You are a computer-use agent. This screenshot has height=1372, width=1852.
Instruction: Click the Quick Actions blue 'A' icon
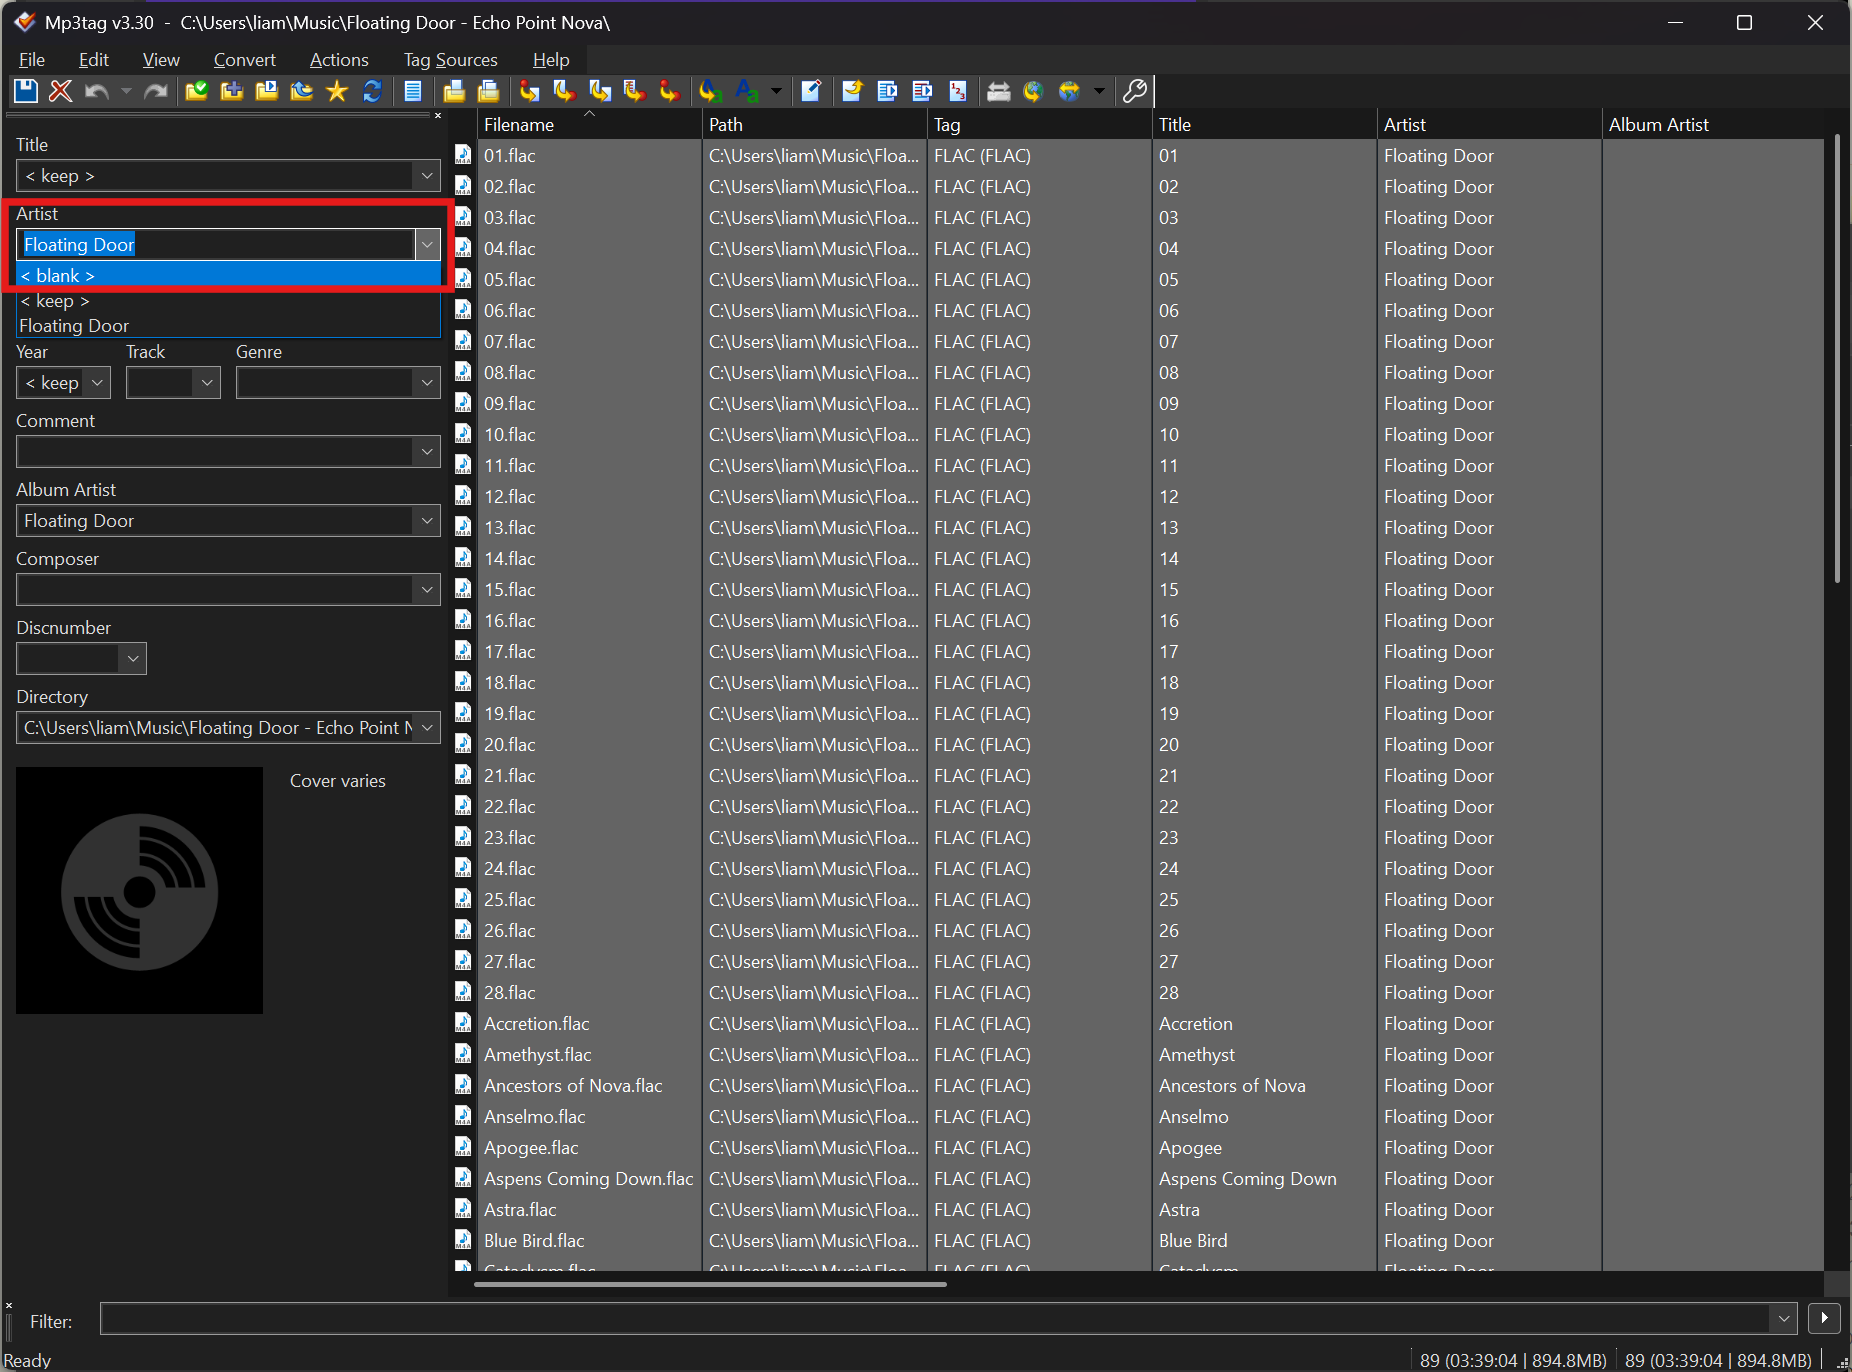[x=746, y=91]
